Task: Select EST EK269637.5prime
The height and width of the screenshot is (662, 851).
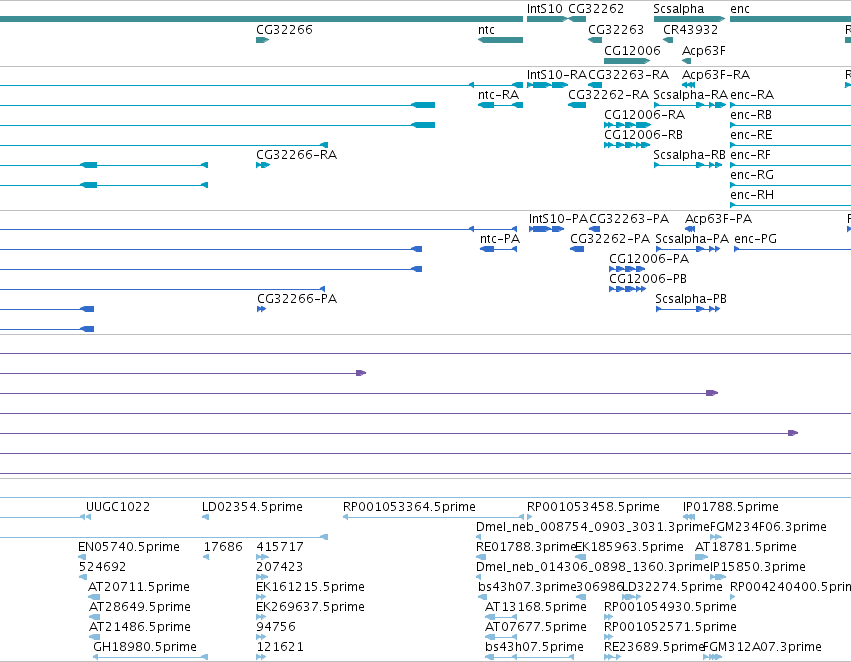Action: click(x=310, y=607)
